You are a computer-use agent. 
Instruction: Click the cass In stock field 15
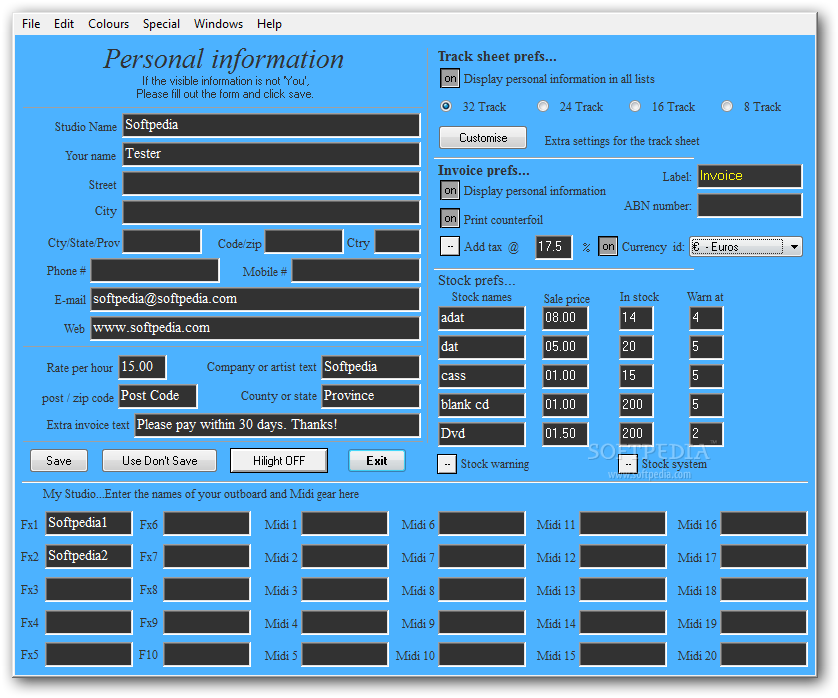coord(636,376)
